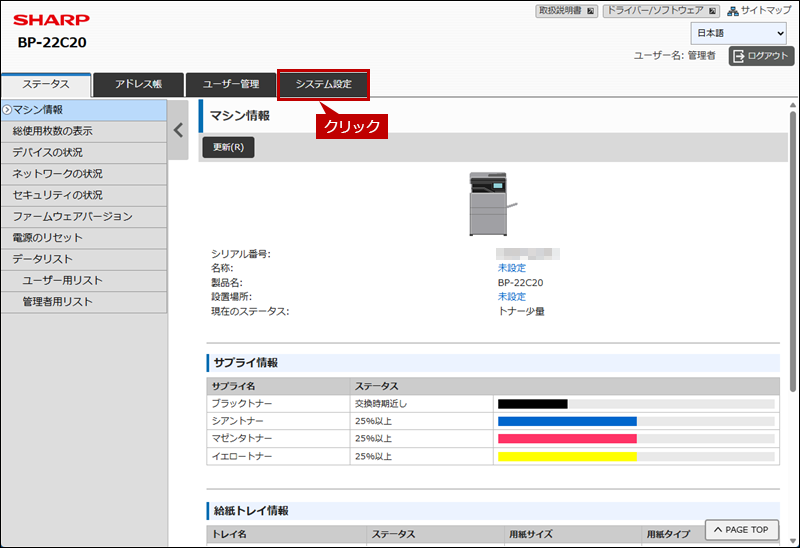Open the ドライバー/ソフトウェア link

click(661, 11)
